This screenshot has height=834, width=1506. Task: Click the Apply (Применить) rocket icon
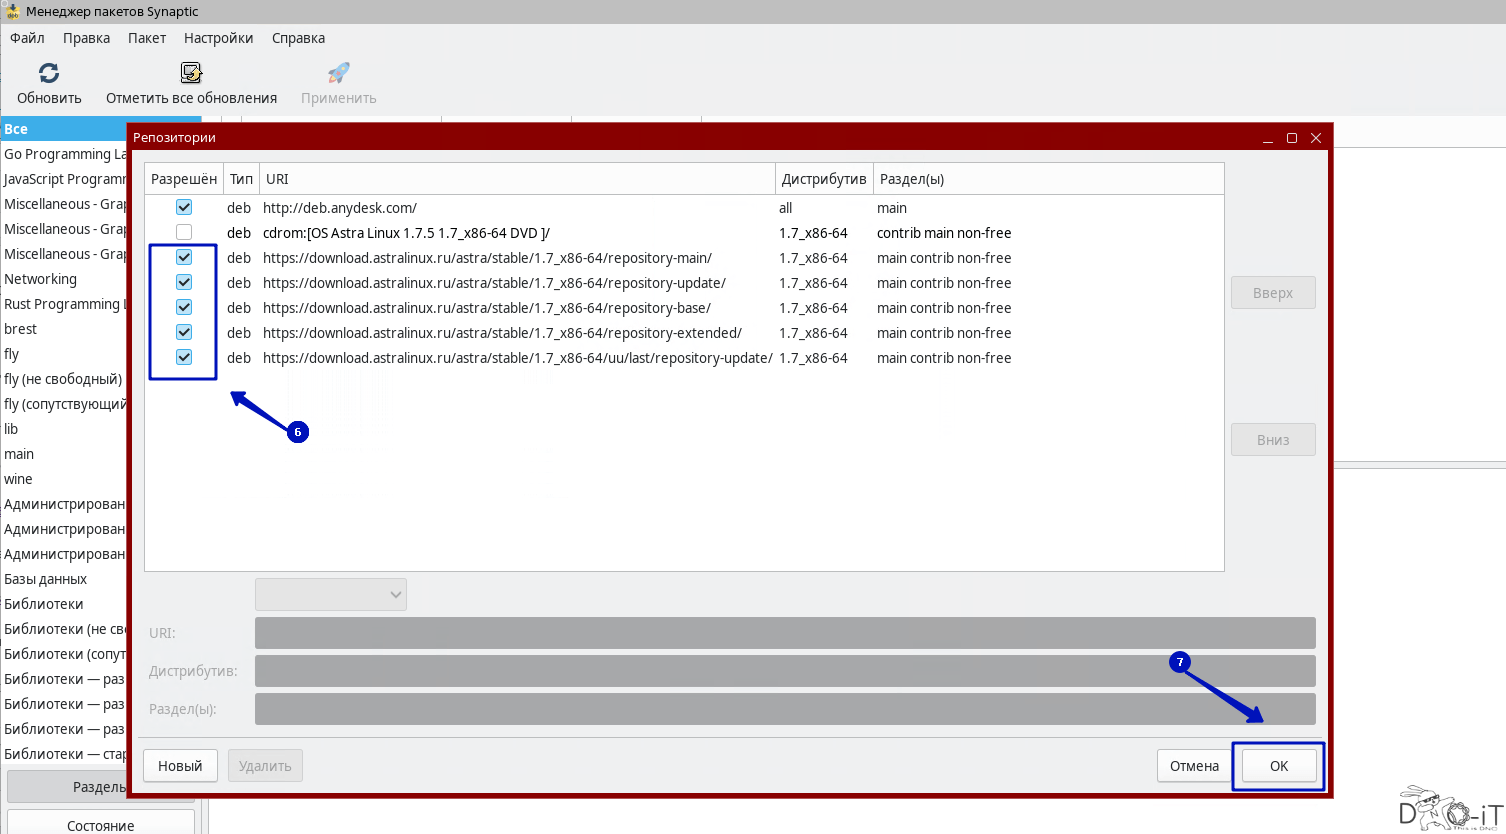pos(339,73)
